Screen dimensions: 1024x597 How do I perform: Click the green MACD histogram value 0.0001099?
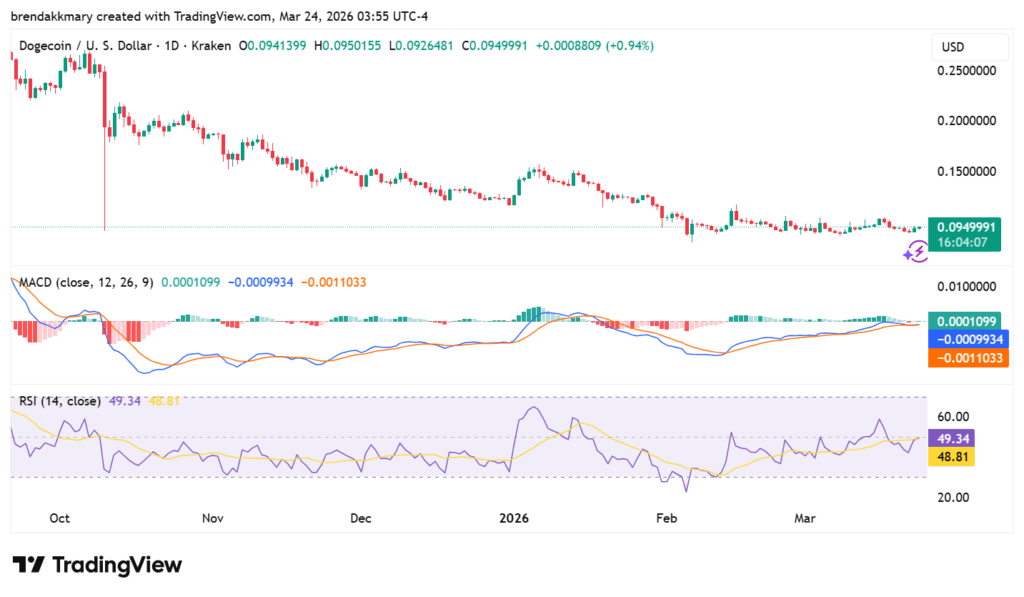tap(966, 321)
